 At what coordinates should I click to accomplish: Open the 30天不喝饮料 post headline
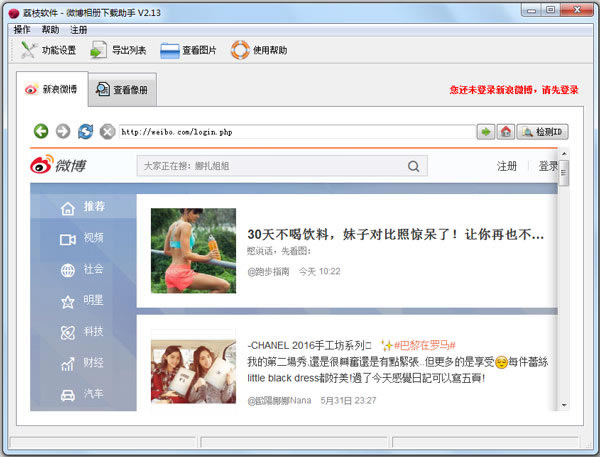pos(395,234)
